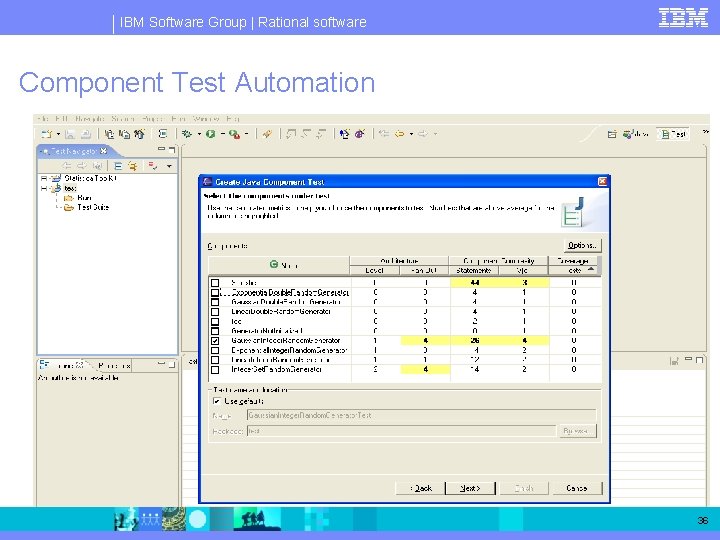The height and width of the screenshot is (540, 720).
Task: Click the Run folder icon in tree
Action: point(69,198)
